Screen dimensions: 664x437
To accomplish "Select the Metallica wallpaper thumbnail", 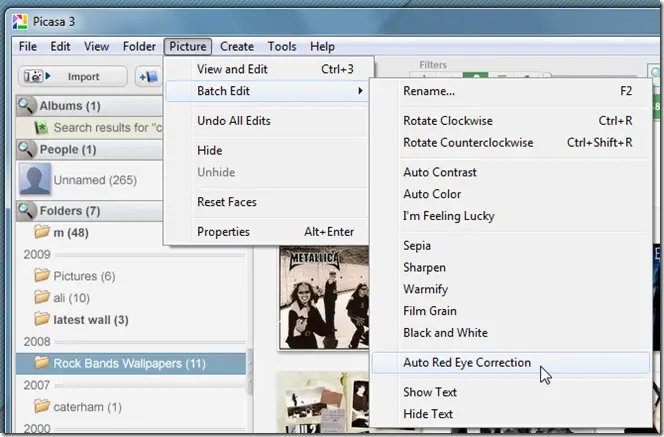I will click(324, 298).
